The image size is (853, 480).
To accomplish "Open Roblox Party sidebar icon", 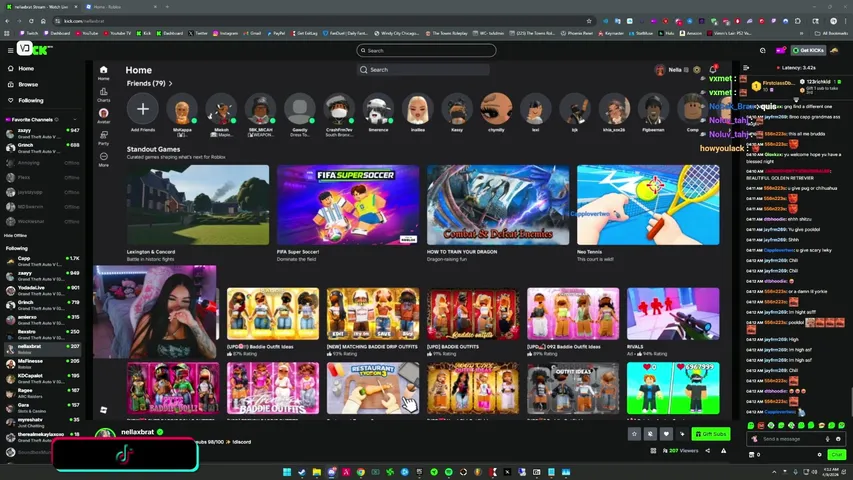I will (103, 138).
